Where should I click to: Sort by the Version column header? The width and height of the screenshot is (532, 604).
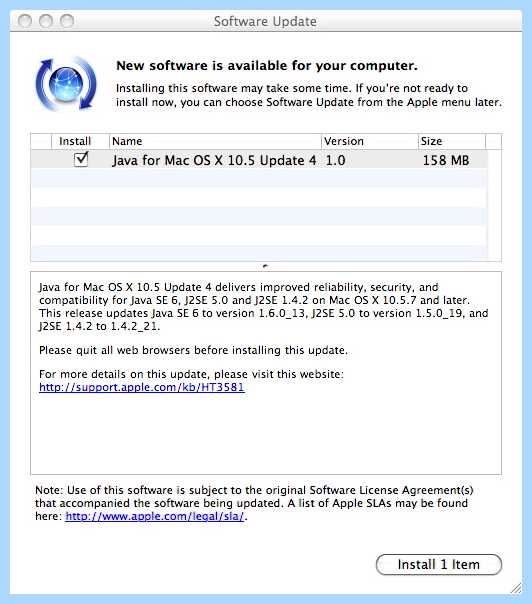[370, 141]
